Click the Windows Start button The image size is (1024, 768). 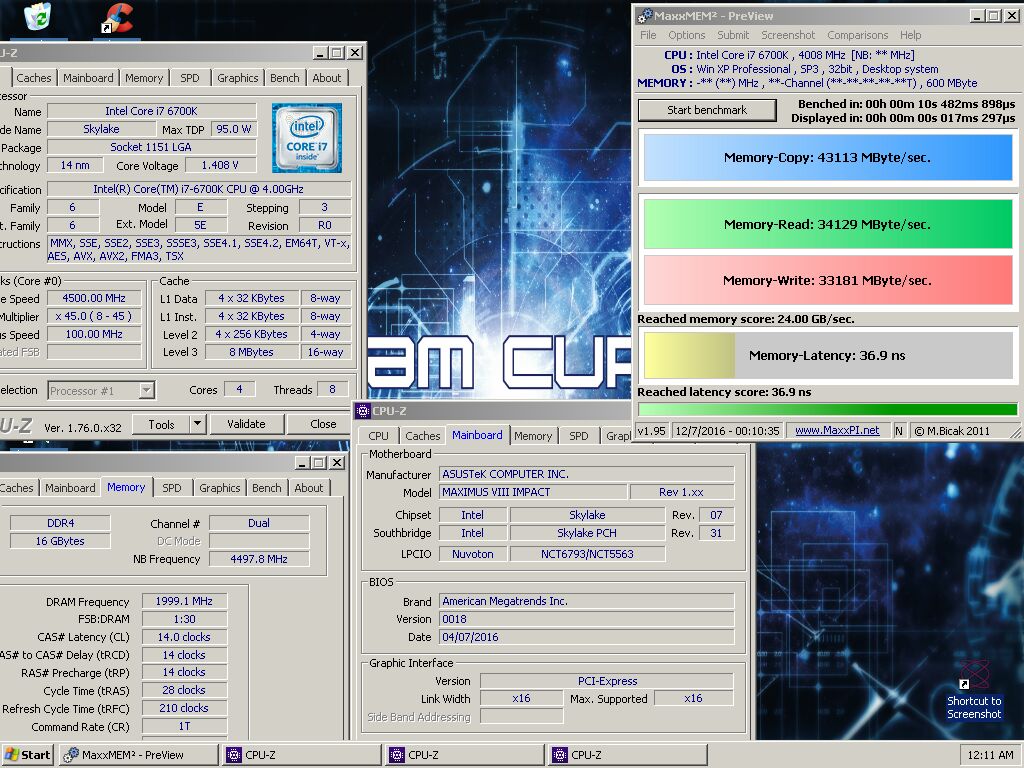tap(27, 755)
